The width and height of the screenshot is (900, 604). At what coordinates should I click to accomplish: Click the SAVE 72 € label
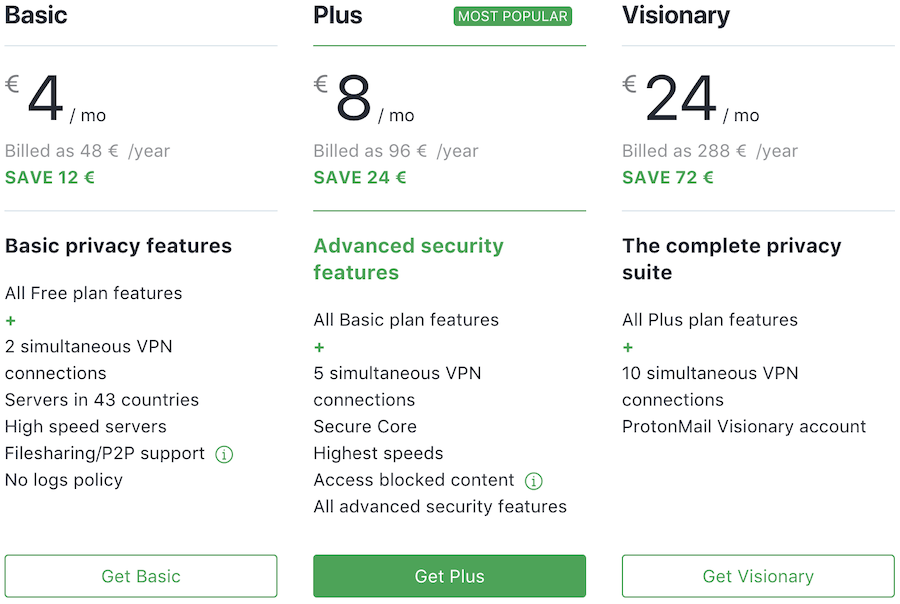coord(668,177)
